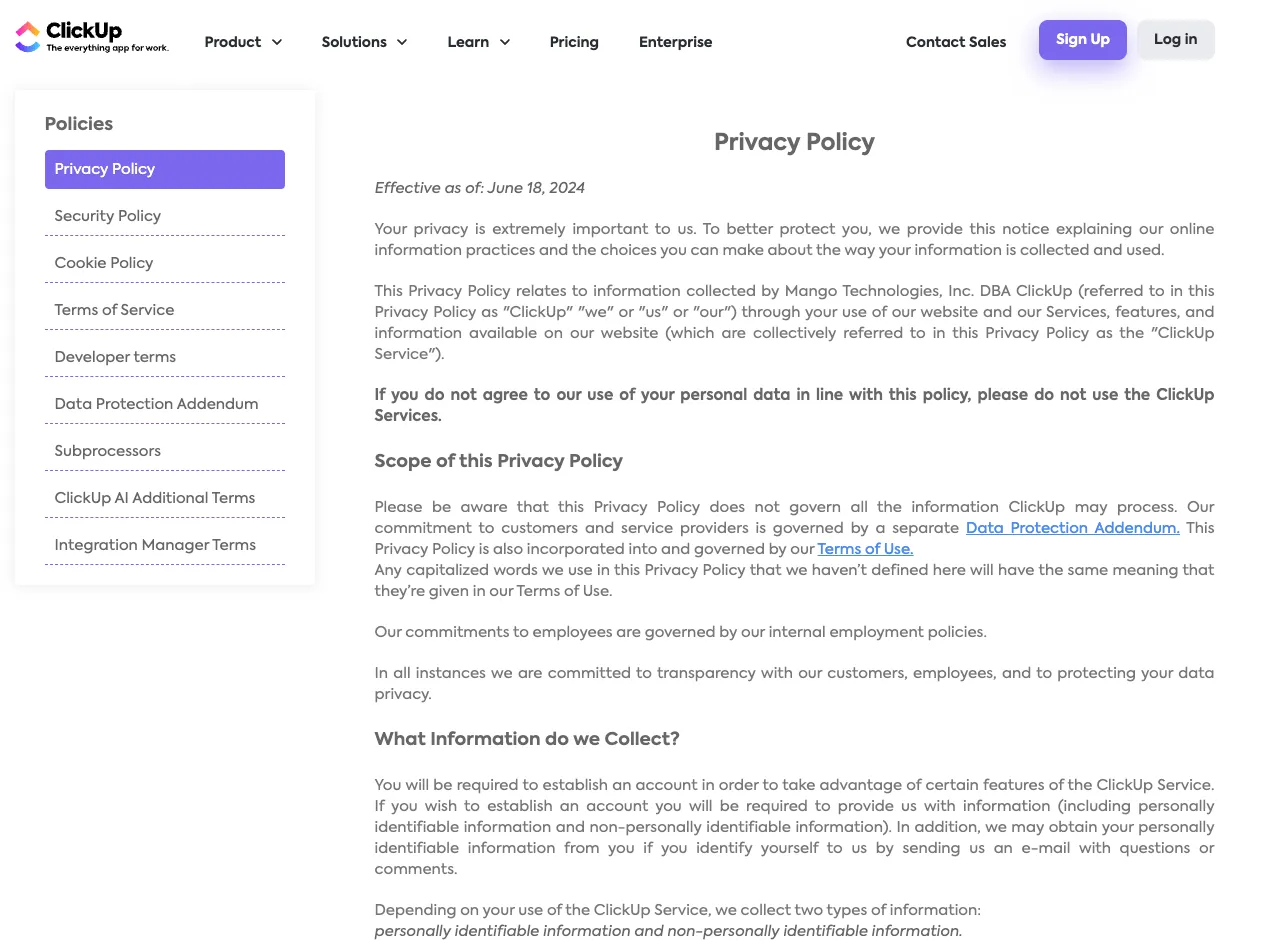Open ClickUp AI Additional Terms
This screenshot has height=952, width=1262.
tap(165, 498)
